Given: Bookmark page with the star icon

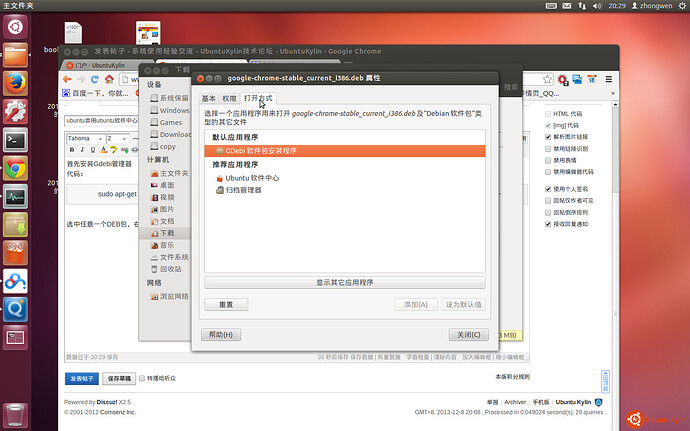Looking at the screenshot, I should click(547, 79).
